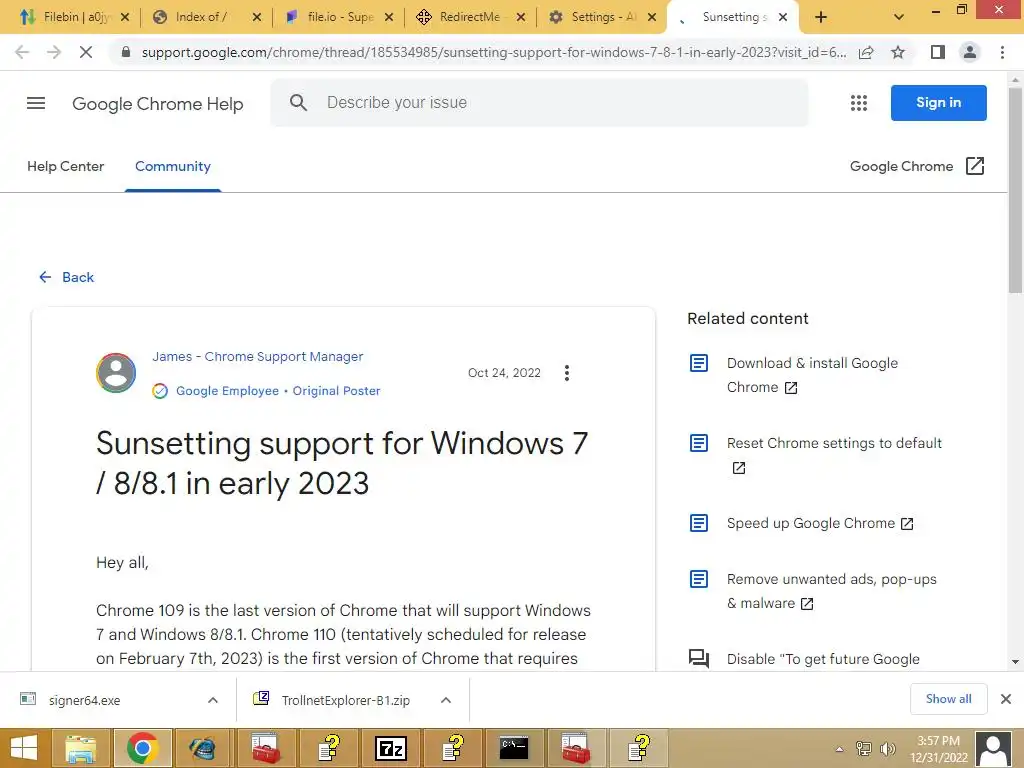Click the Back link
Viewport: 1024px width, 768px height.
(x=67, y=277)
